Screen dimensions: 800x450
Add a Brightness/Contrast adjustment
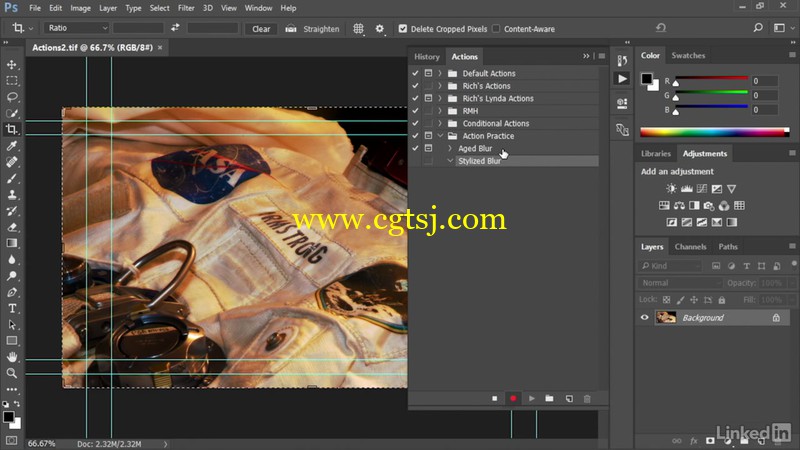coord(671,189)
